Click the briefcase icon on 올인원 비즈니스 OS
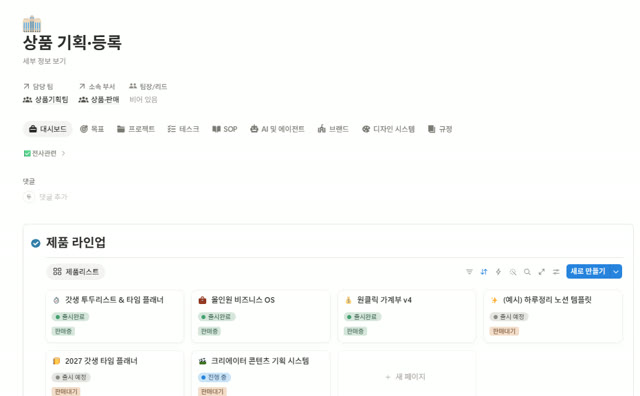Image resolution: width=640 pixels, height=396 pixels. point(202,300)
